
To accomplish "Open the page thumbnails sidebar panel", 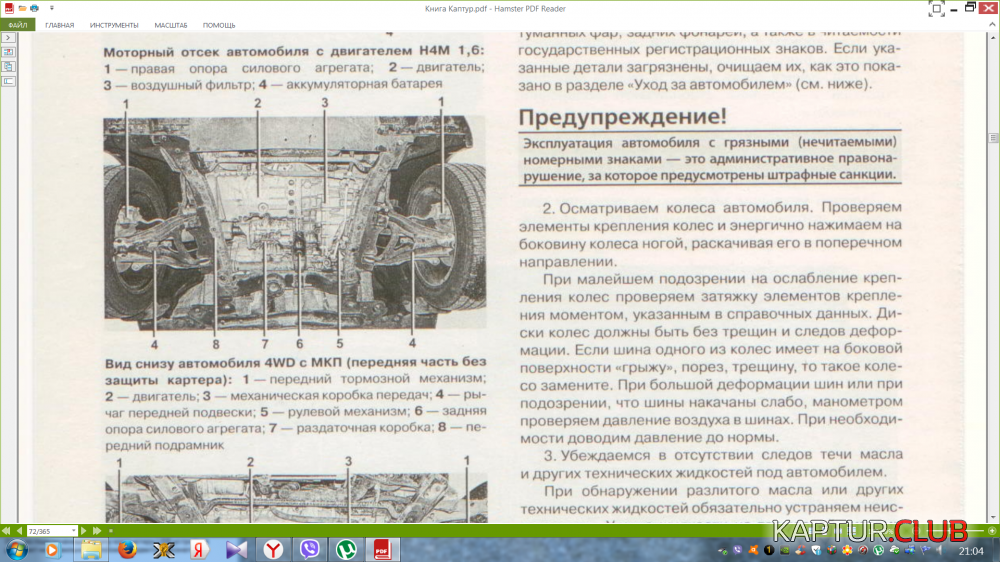I will pyautogui.click(x=8, y=52).
